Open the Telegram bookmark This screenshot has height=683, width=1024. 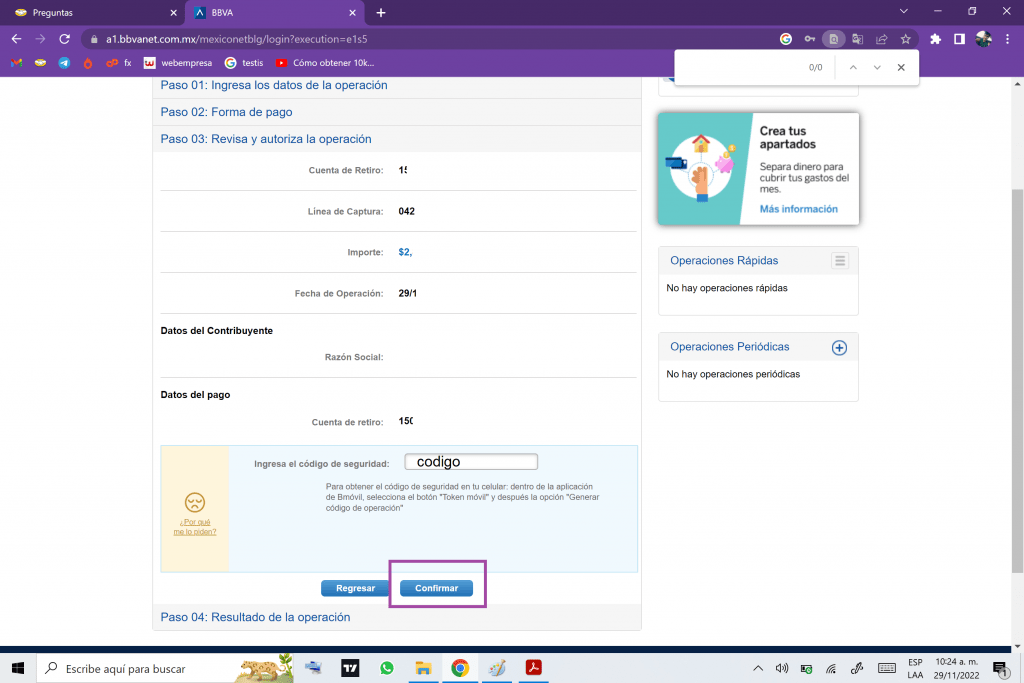(64, 63)
